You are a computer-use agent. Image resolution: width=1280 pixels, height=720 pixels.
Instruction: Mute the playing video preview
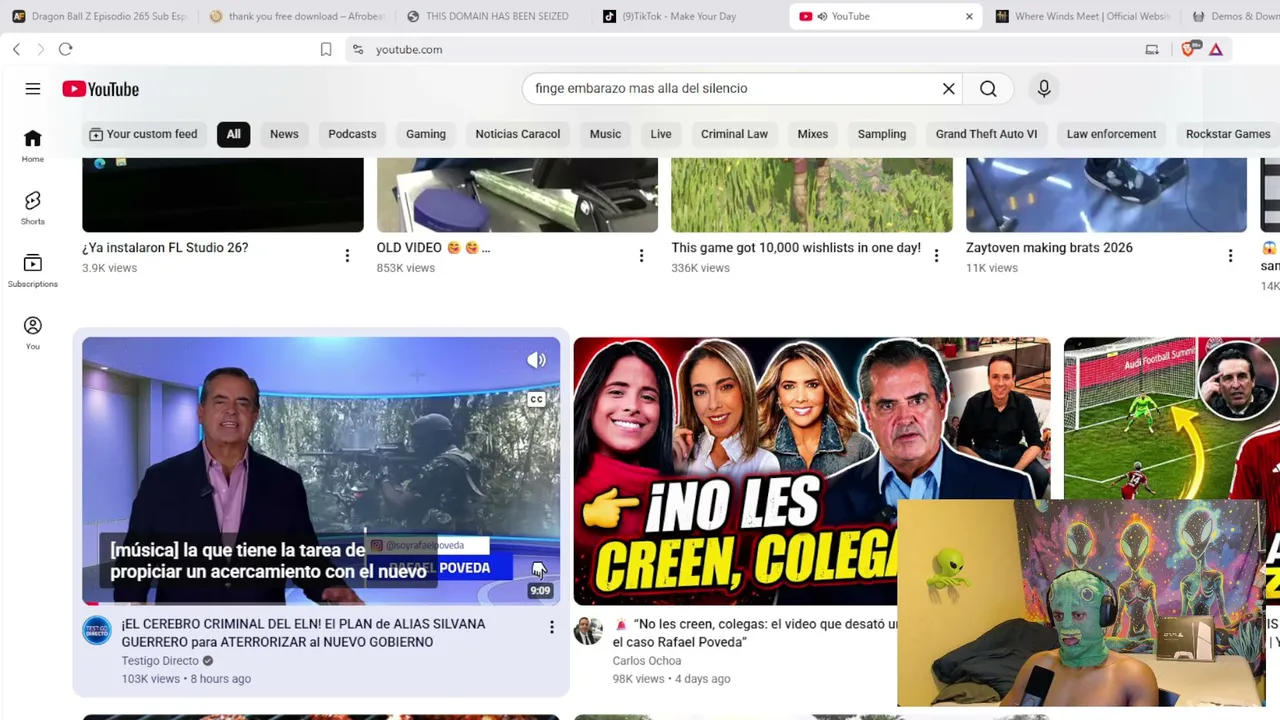[x=536, y=360]
